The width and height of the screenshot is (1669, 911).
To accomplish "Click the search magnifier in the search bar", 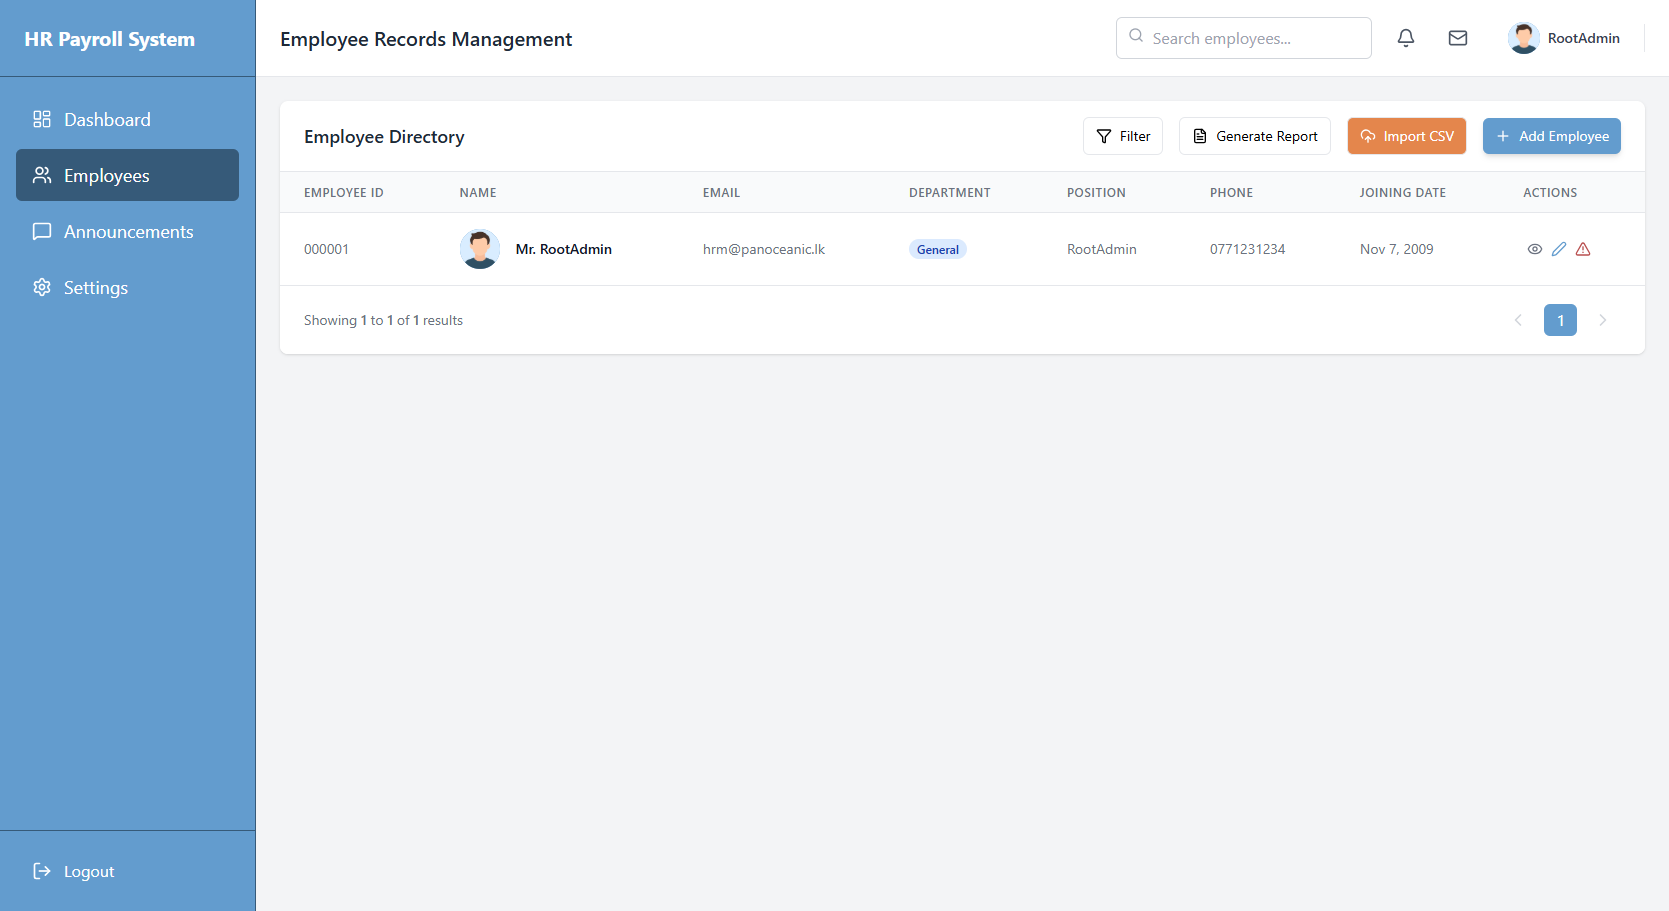I will [x=1136, y=36].
